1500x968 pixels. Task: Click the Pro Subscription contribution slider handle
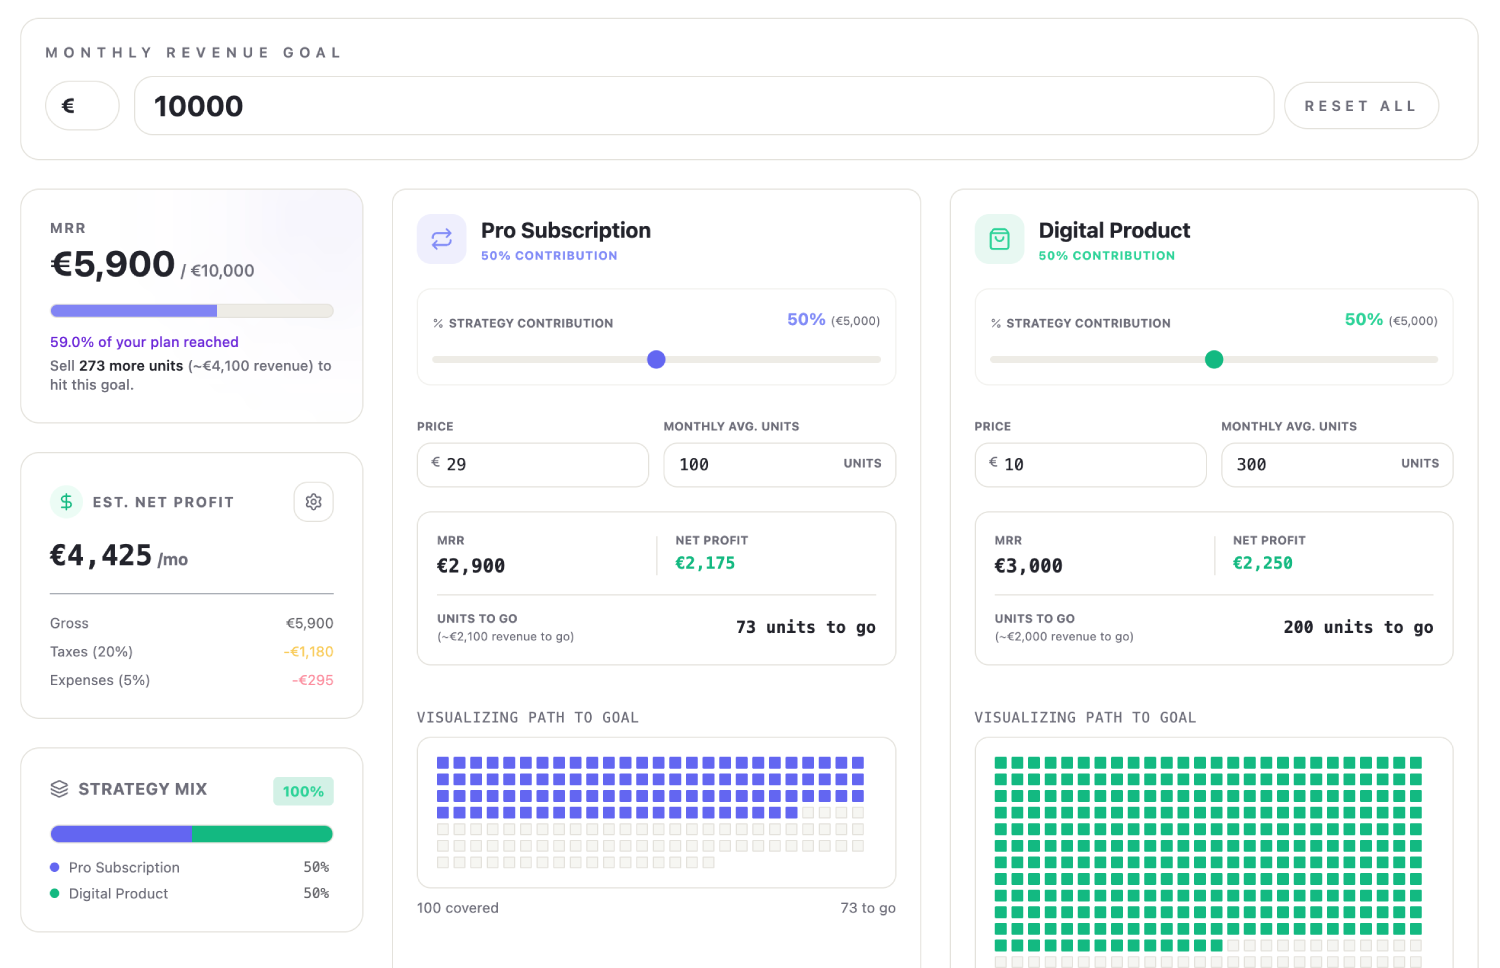pyautogui.click(x=656, y=359)
